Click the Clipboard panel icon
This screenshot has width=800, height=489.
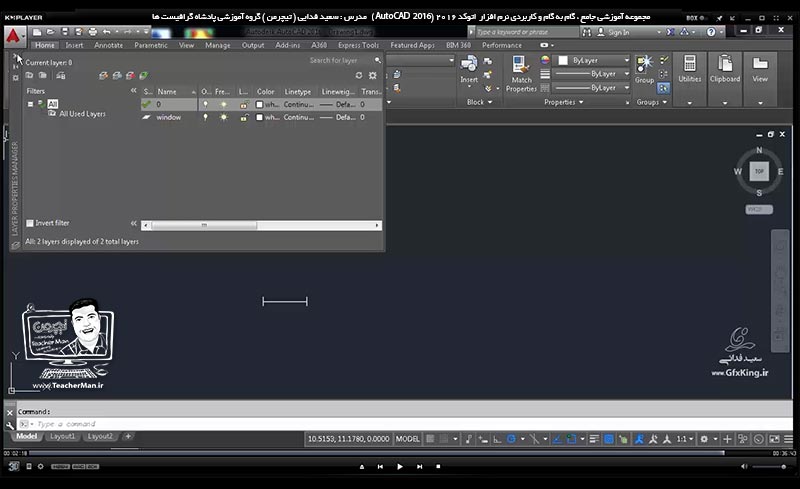coord(724,64)
